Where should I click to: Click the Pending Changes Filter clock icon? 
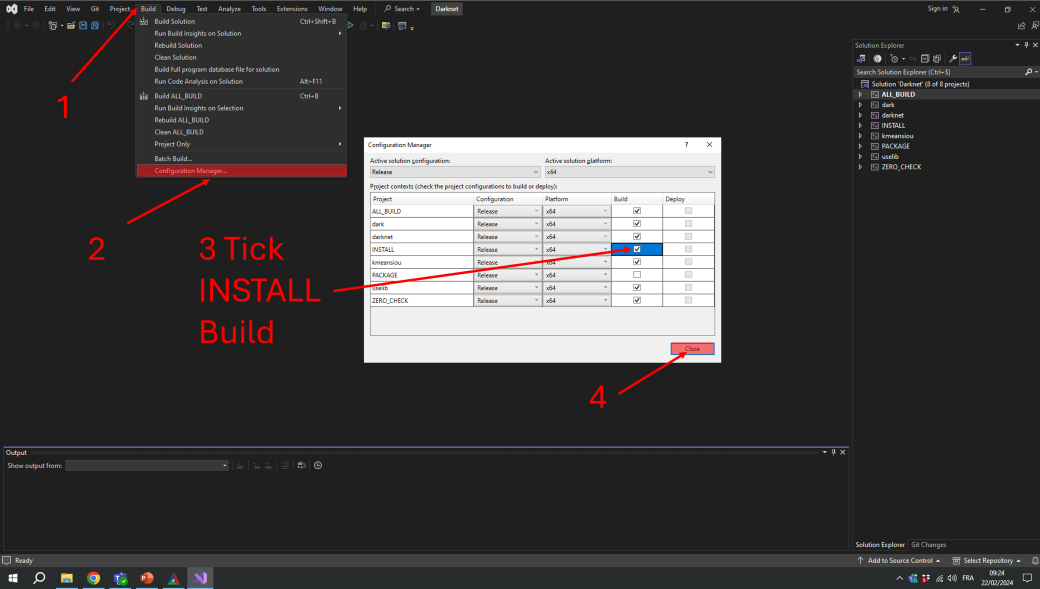[x=894, y=58]
